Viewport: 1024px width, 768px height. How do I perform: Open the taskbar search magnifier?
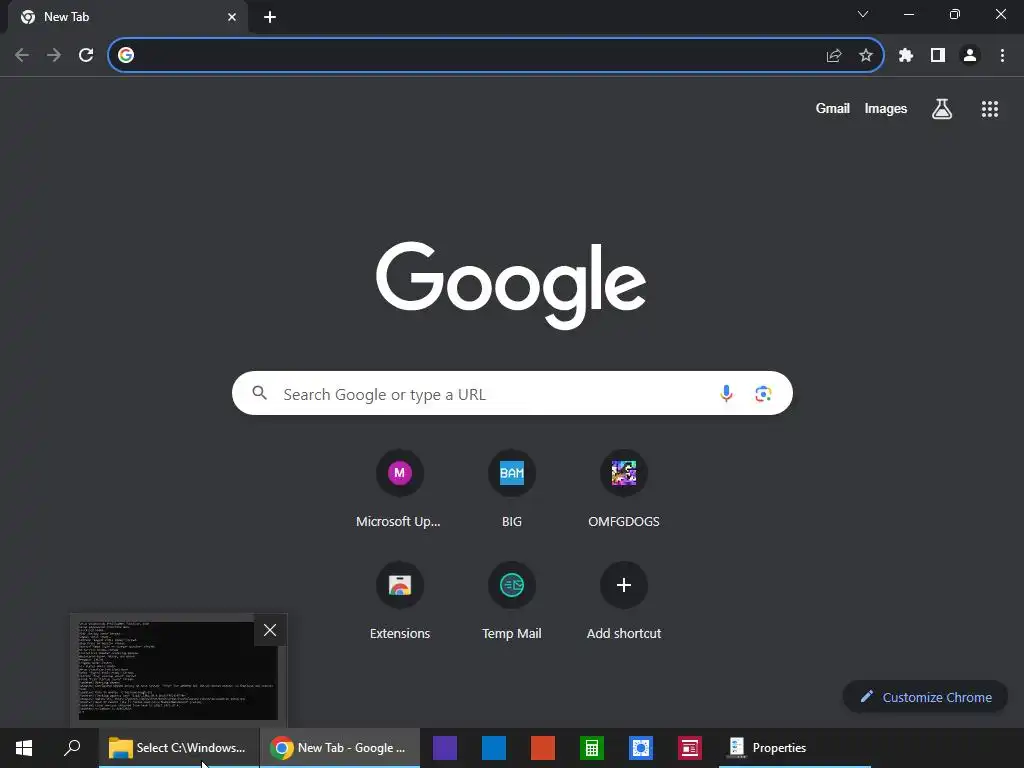(x=72, y=748)
